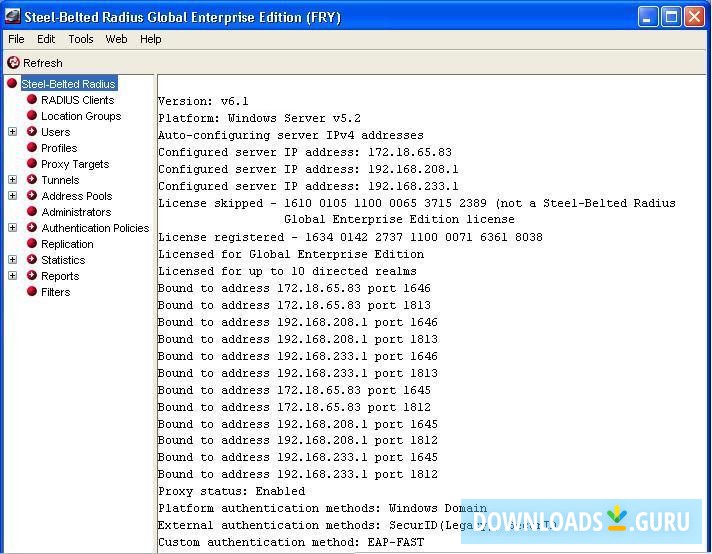
Task: Select Authentication Policies in the tree
Action: (x=95, y=228)
